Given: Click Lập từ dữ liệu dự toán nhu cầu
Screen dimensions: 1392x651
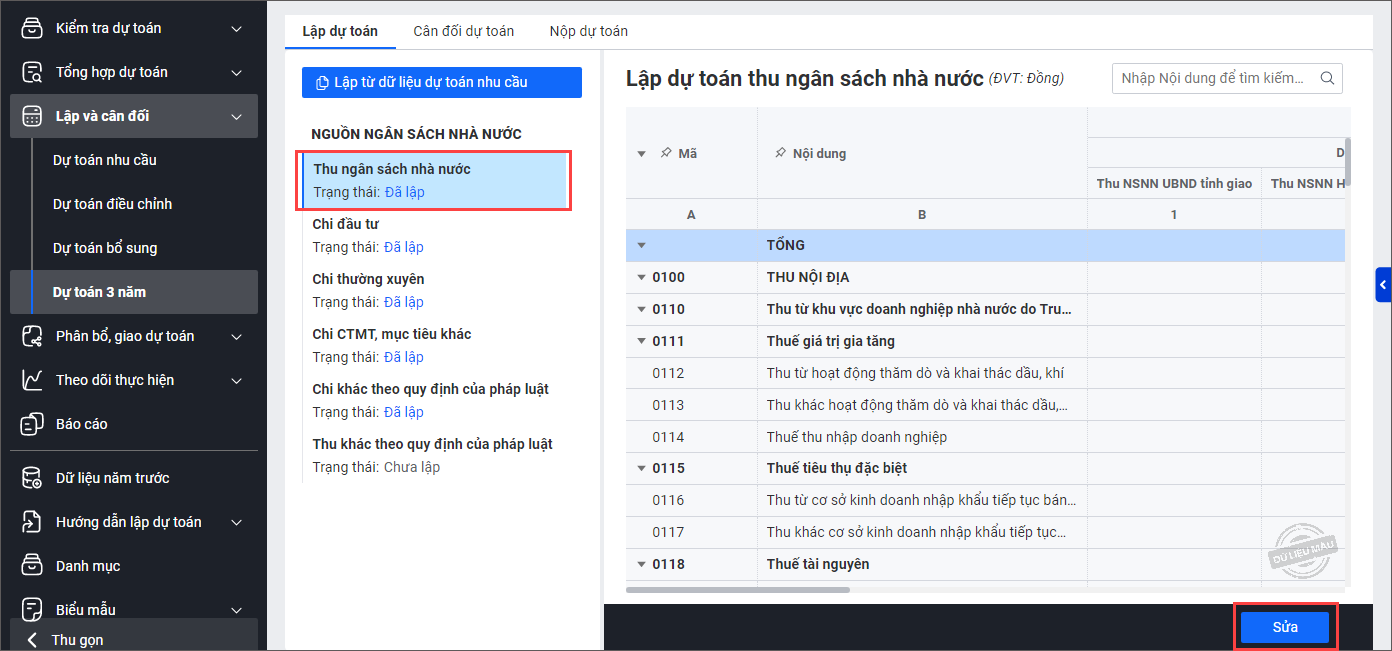Looking at the screenshot, I should pos(441,82).
